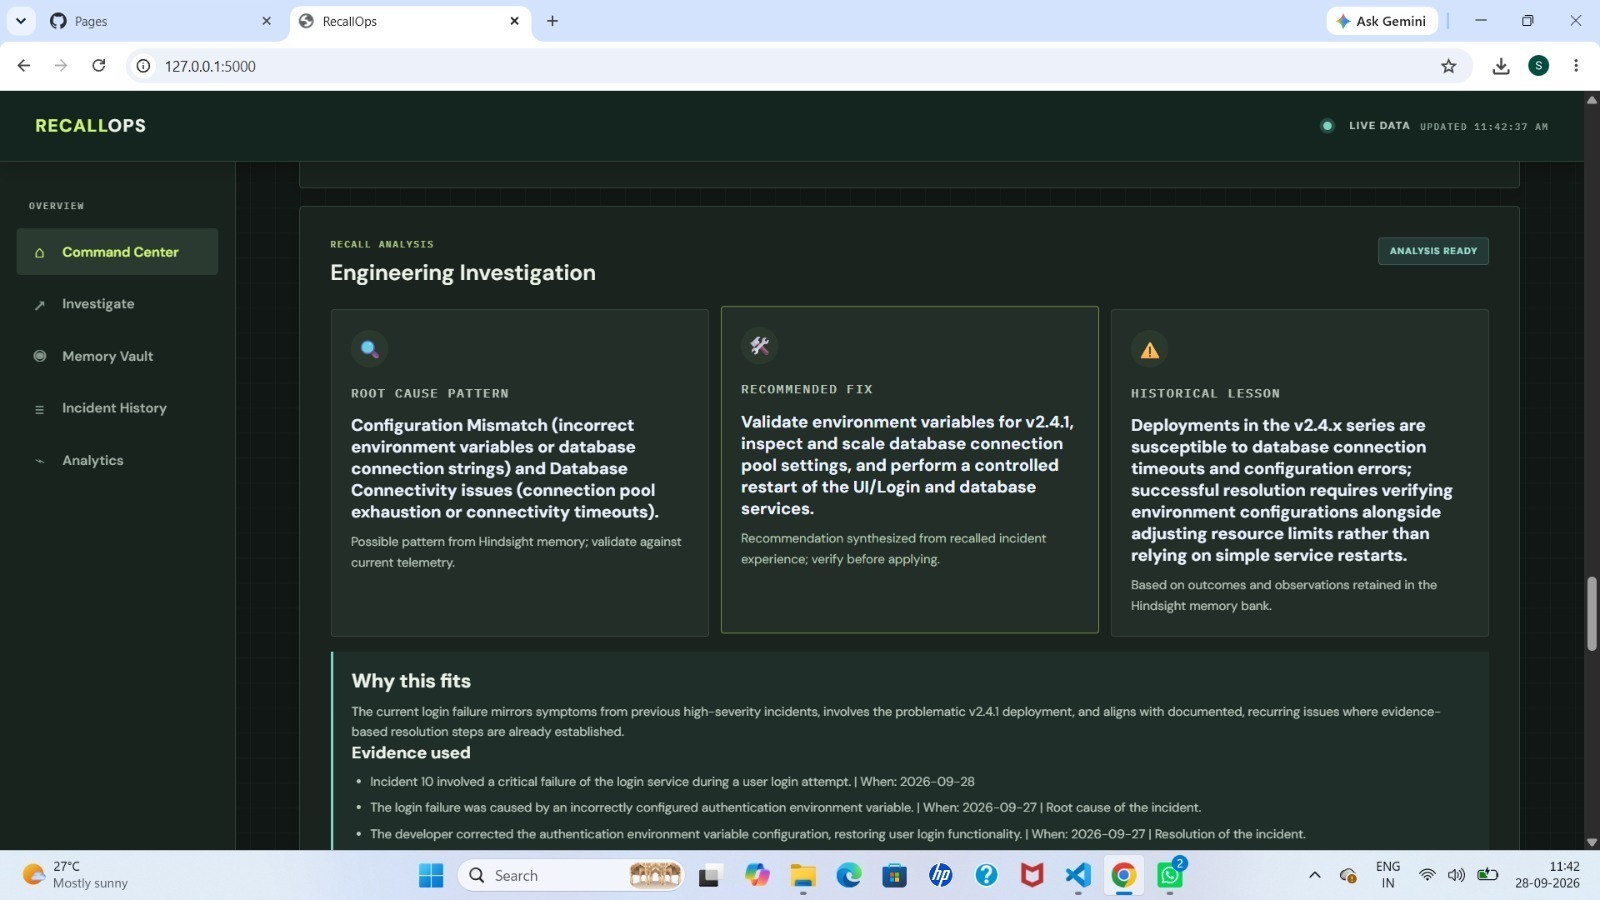This screenshot has height=900, width=1600.
Task: Click the green Live Data status dot
Action: tap(1327, 126)
